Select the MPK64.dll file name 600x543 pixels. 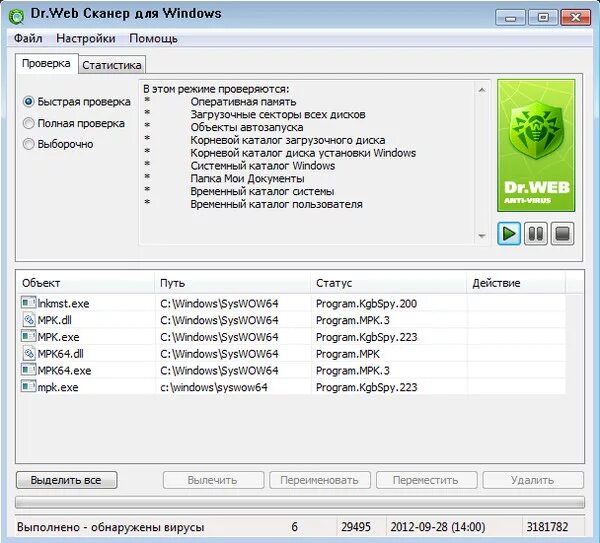coord(60,354)
